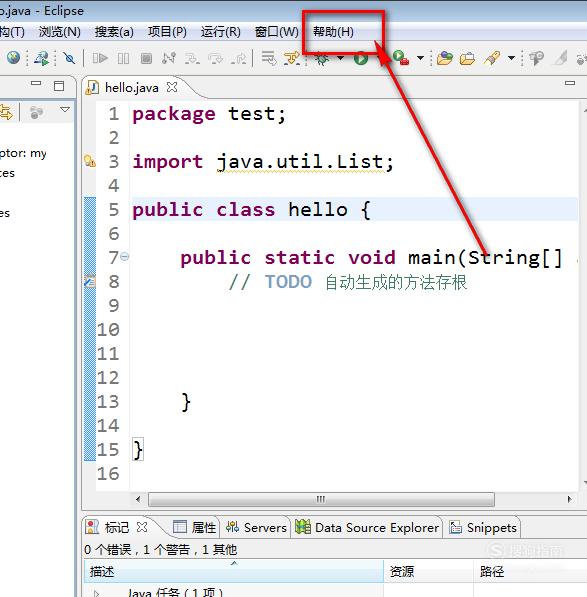Select the hello.java editor tab
Image resolution: width=587 pixels, height=597 pixels.
tap(131, 88)
